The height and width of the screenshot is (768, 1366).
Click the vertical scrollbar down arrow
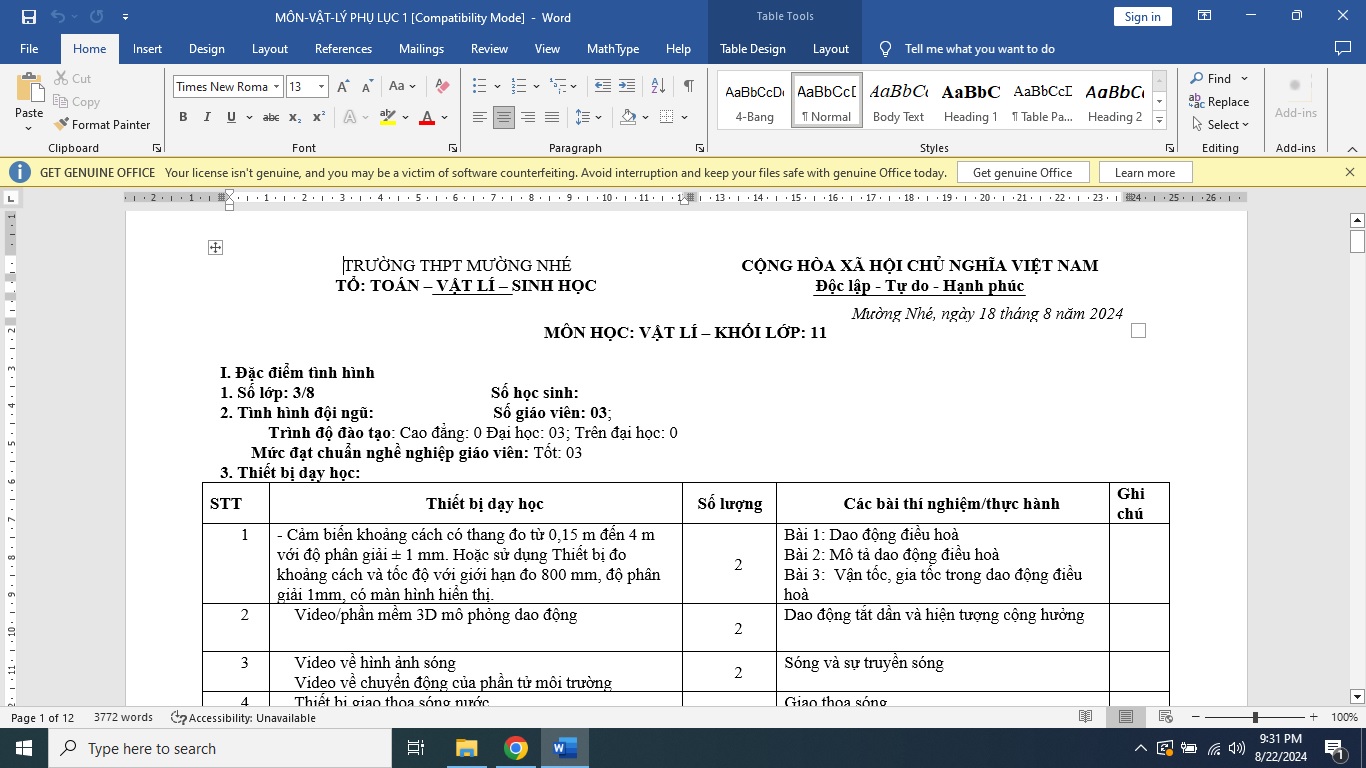click(x=1357, y=696)
